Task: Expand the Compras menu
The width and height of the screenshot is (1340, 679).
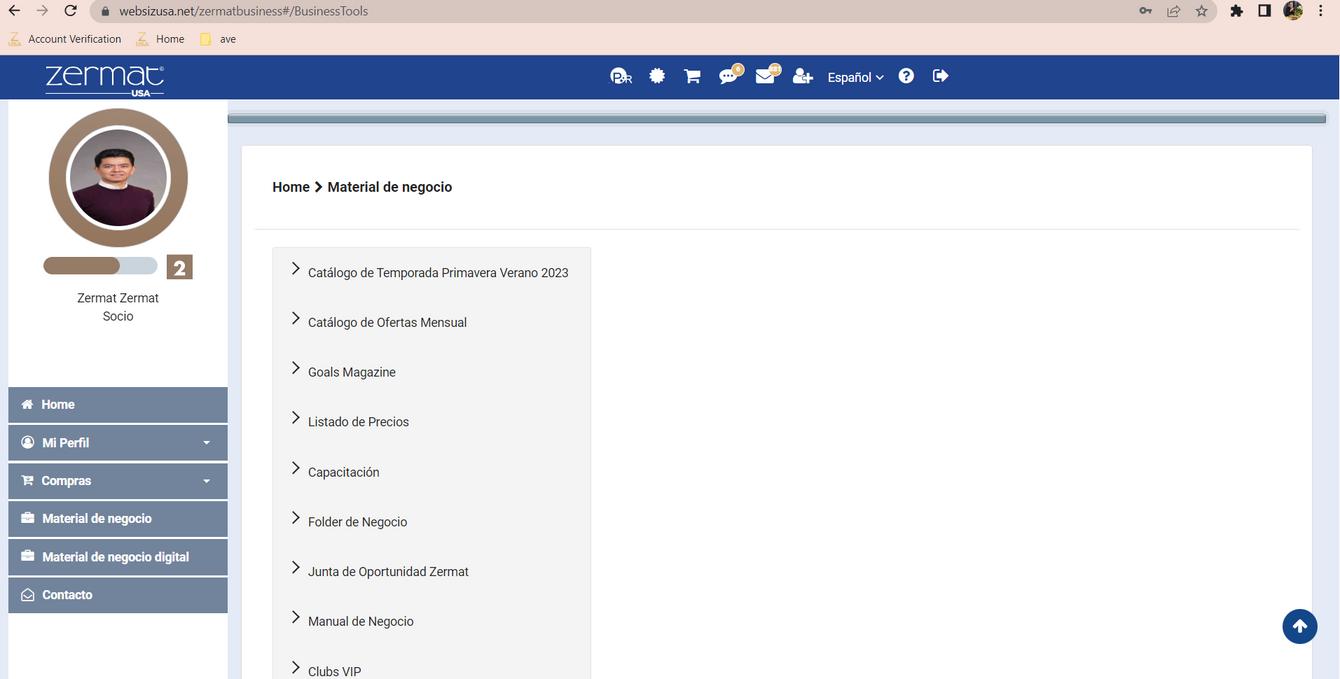Action: (118, 481)
